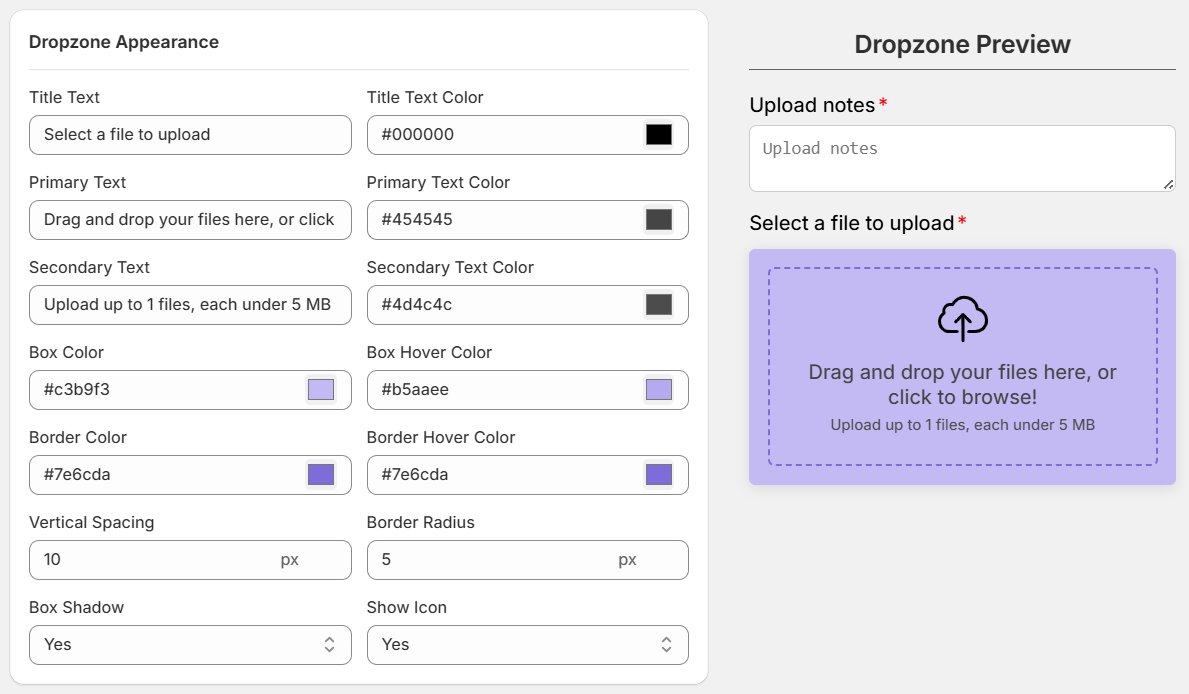This screenshot has width=1189, height=694.
Task: Click the Border Color purple swatch
Action: (x=321, y=475)
